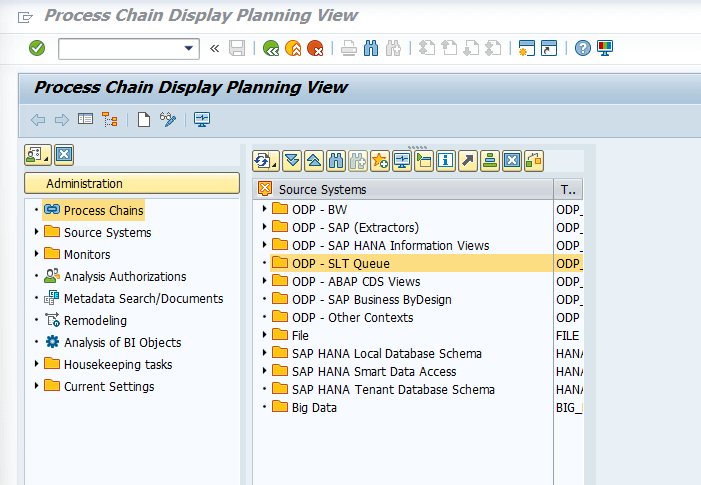Select the ODP - SLT Queue entry
Screen dimensions: 701x485
tap(340, 263)
